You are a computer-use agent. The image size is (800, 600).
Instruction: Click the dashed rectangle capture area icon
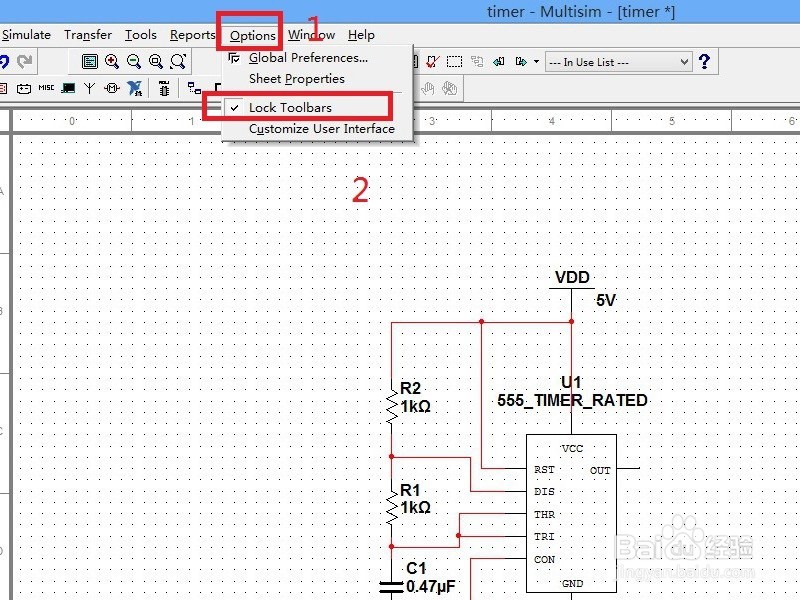point(454,62)
